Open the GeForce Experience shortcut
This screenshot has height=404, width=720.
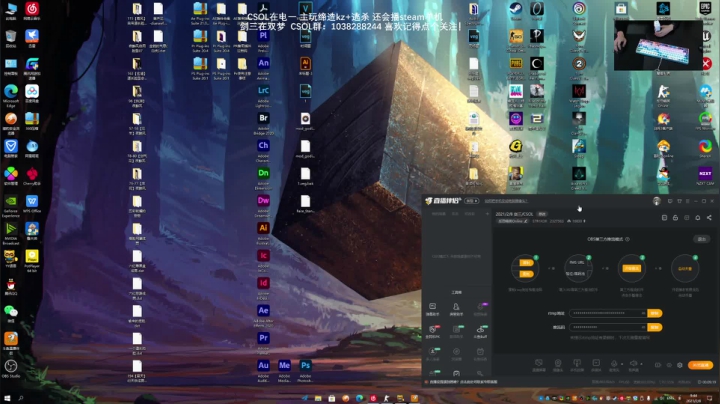11,205
